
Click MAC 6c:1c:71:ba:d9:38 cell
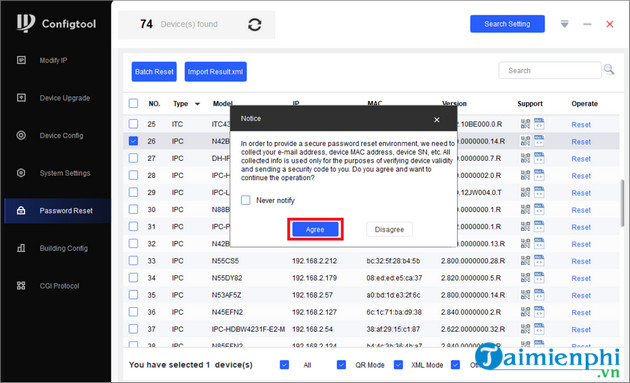tap(394, 312)
